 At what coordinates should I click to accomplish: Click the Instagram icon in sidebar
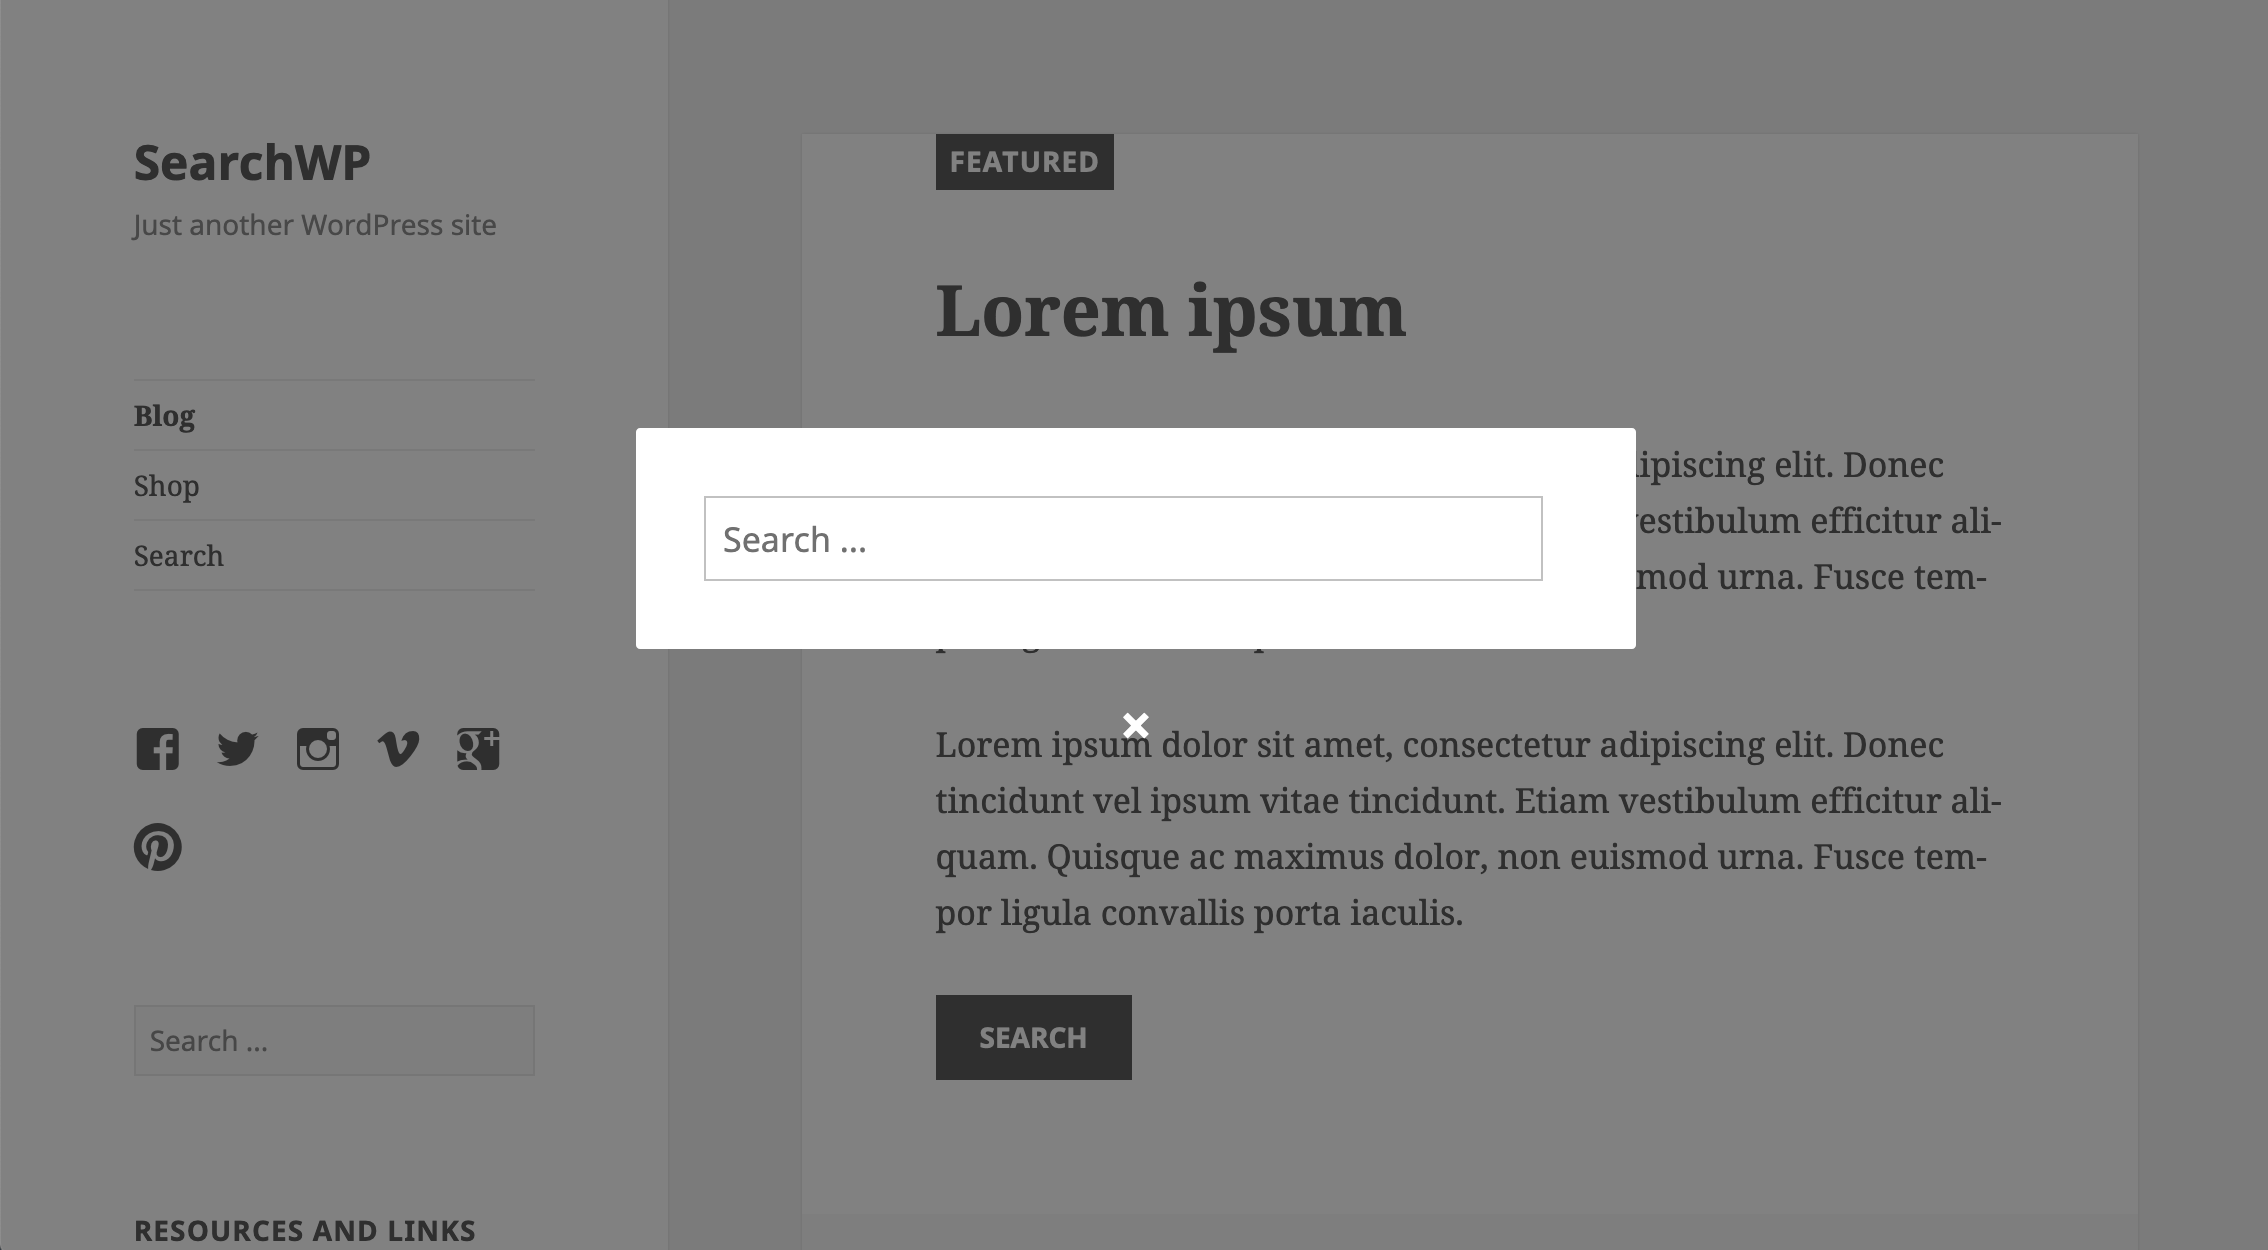coord(317,748)
